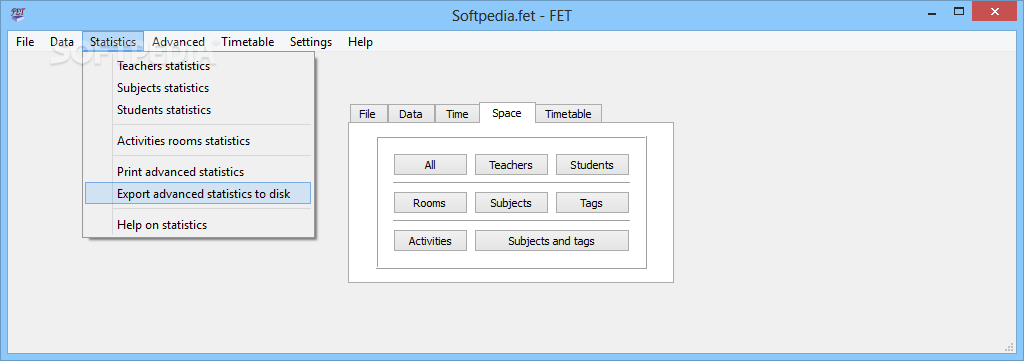The height and width of the screenshot is (361, 1024).
Task: Switch to the Data tab in panel
Action: (411, 114)
